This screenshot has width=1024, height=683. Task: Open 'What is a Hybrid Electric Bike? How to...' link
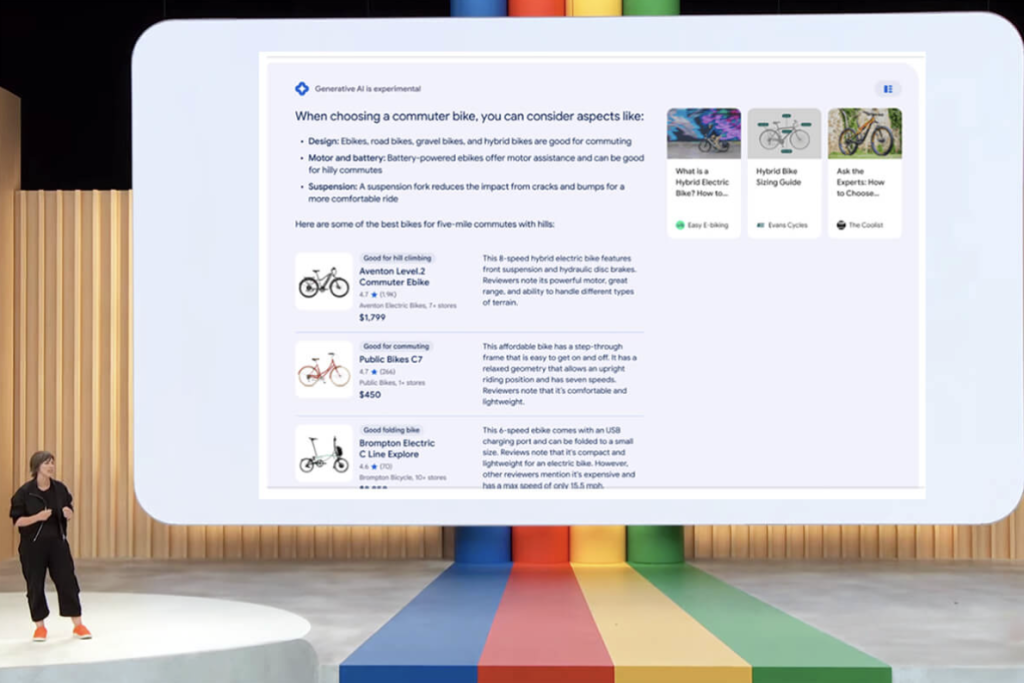tap(702, 182)
